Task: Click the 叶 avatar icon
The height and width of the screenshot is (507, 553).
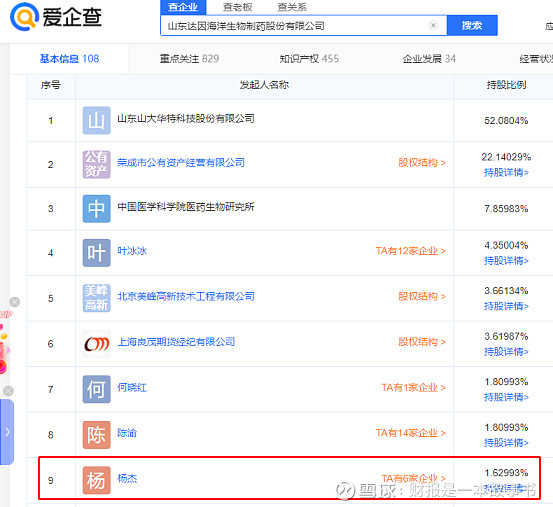Action: [97, 252]
